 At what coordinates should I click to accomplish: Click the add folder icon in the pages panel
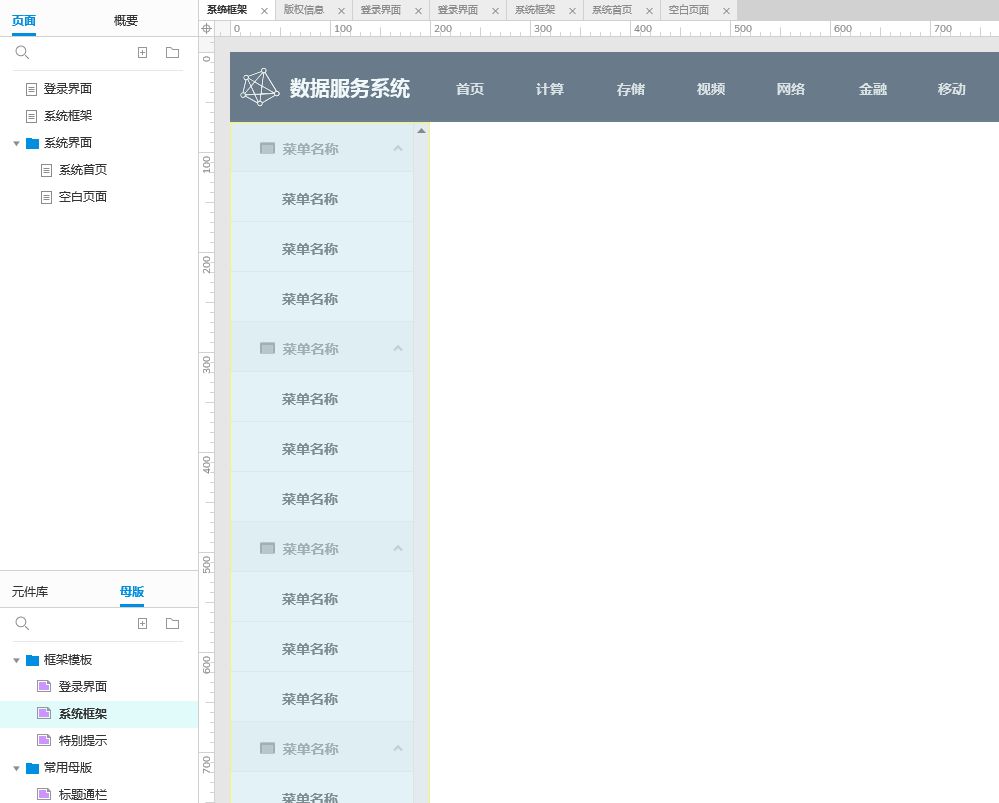172,52
